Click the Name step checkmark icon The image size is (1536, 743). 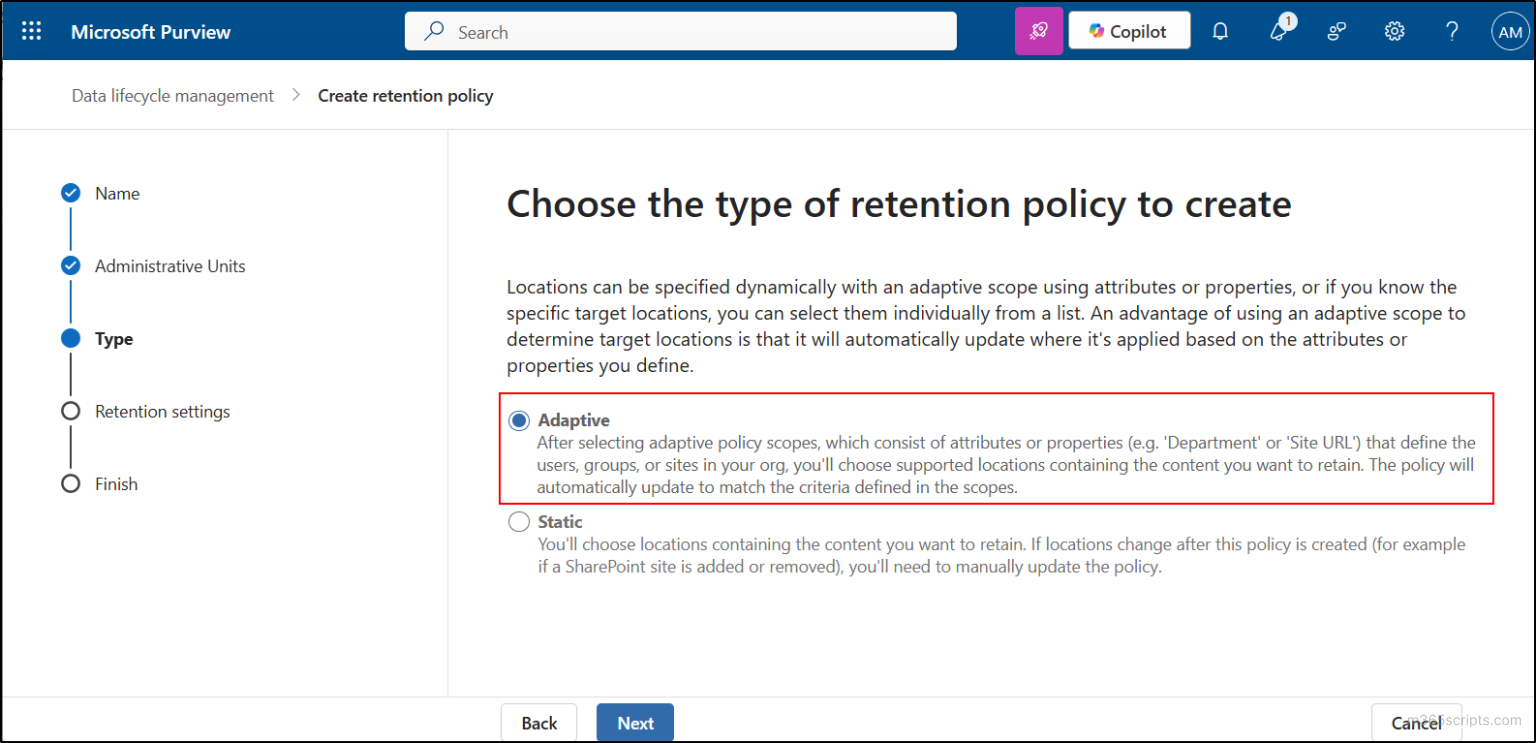70,193
